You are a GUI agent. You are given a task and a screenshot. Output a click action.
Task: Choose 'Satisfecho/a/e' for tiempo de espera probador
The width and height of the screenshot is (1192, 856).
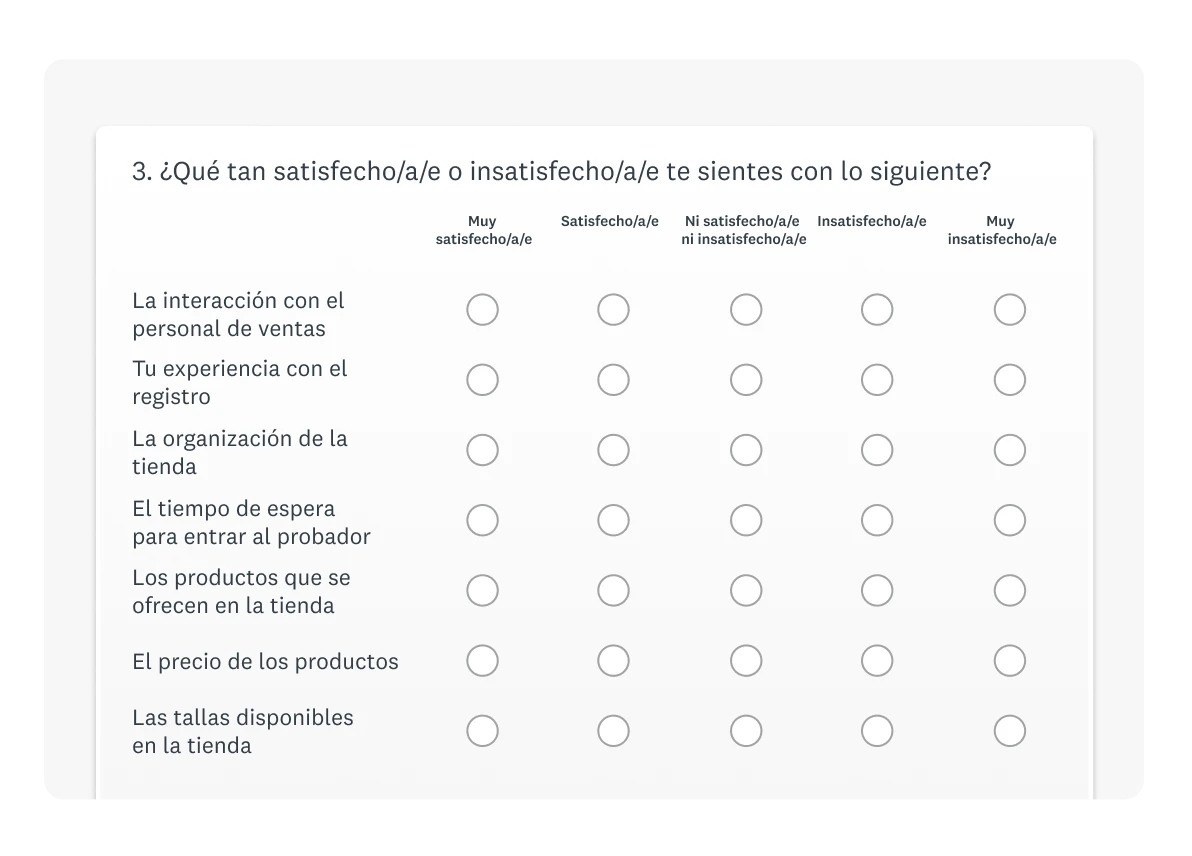(x=613, y=520)
